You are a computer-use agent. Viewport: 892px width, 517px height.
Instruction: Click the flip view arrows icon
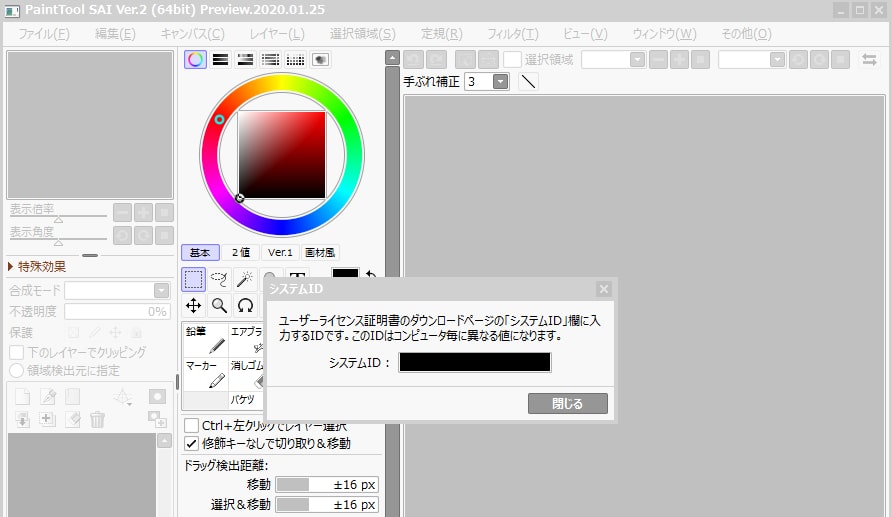point(869,60)
